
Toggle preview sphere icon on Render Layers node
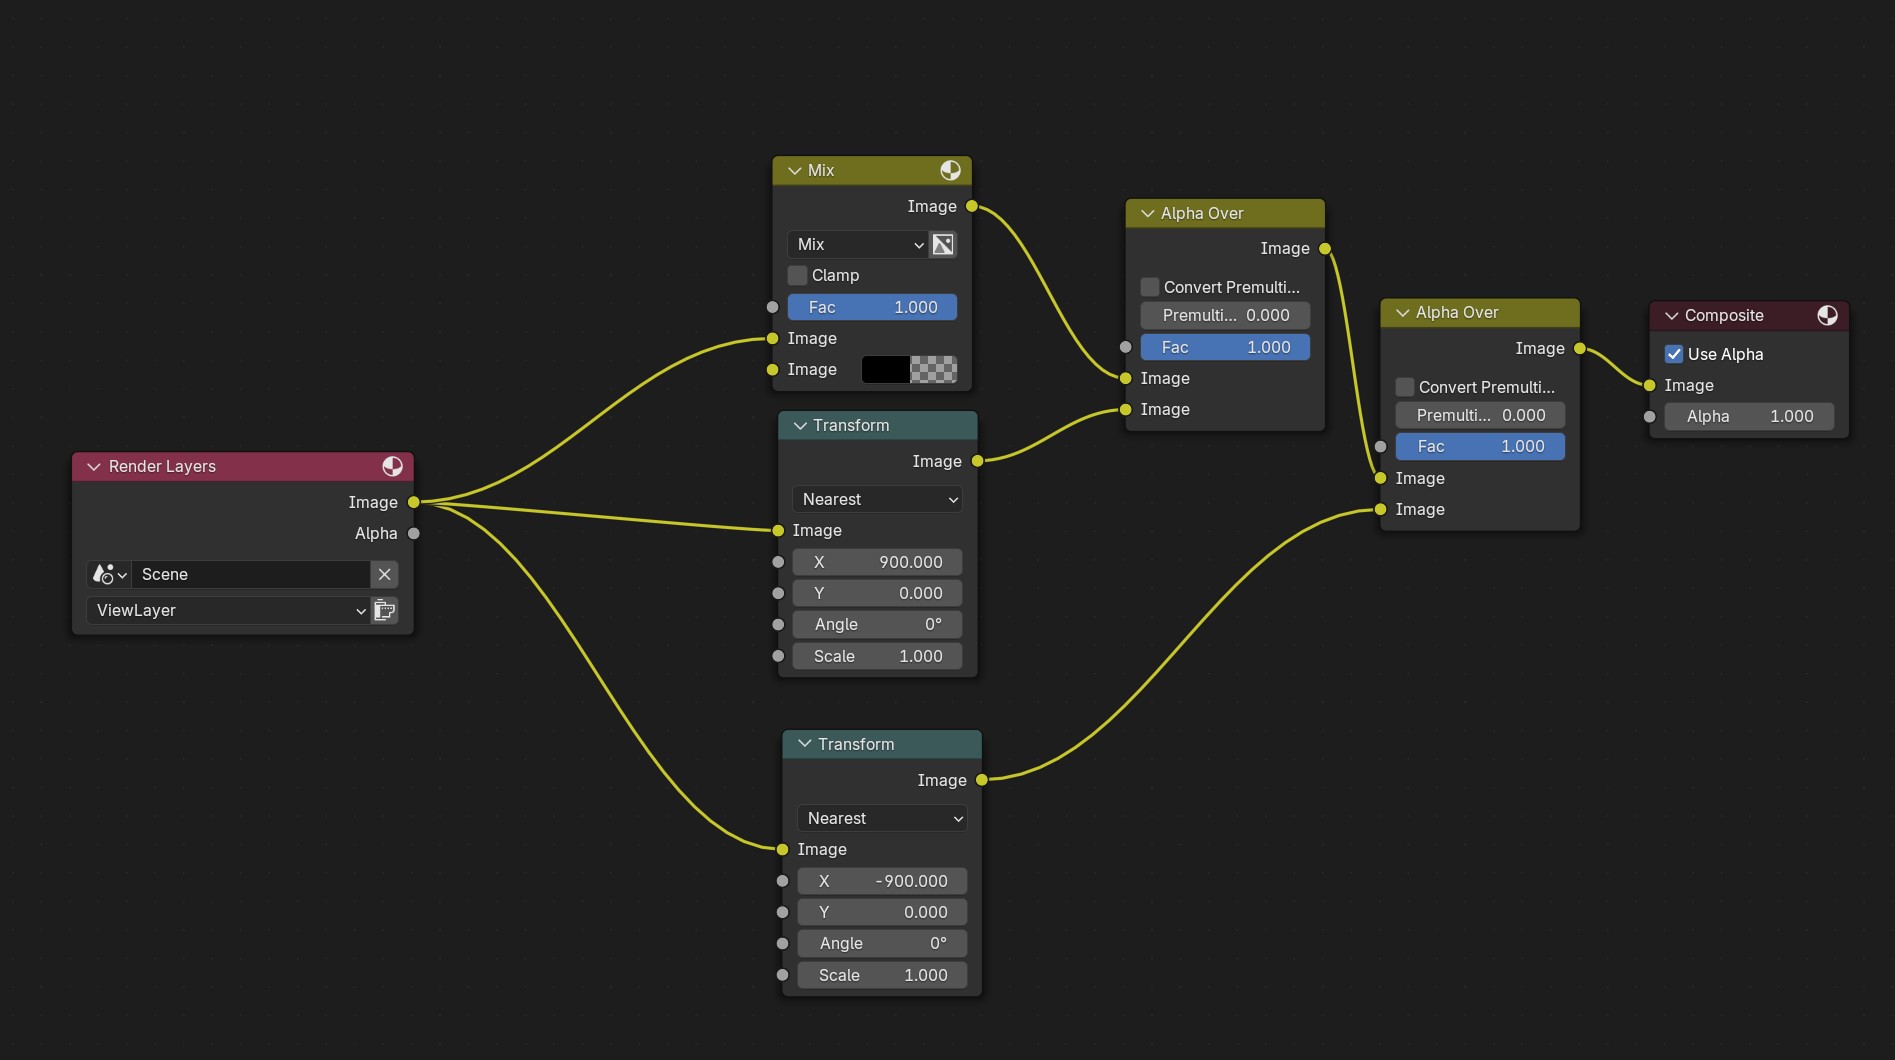click(x=392, y=466)
